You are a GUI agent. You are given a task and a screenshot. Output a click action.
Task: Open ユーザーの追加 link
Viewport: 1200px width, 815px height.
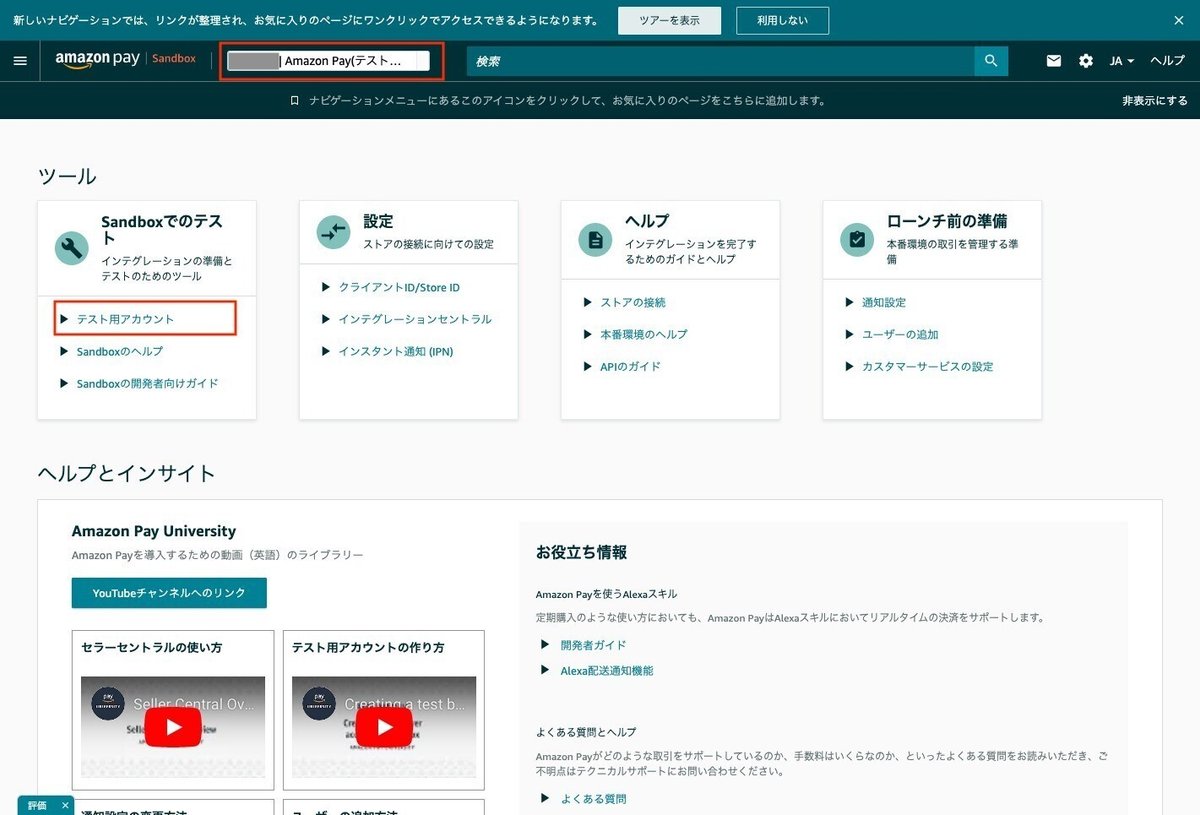[900, 334]
